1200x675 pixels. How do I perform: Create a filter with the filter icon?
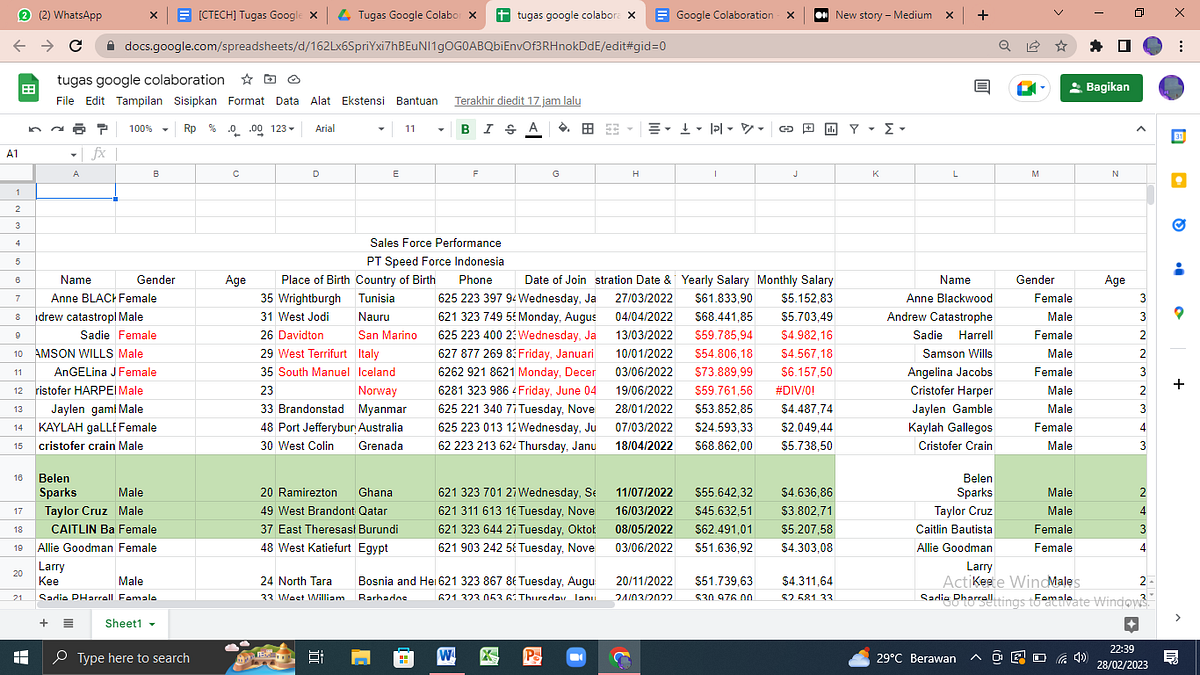[x=856, y=128]
